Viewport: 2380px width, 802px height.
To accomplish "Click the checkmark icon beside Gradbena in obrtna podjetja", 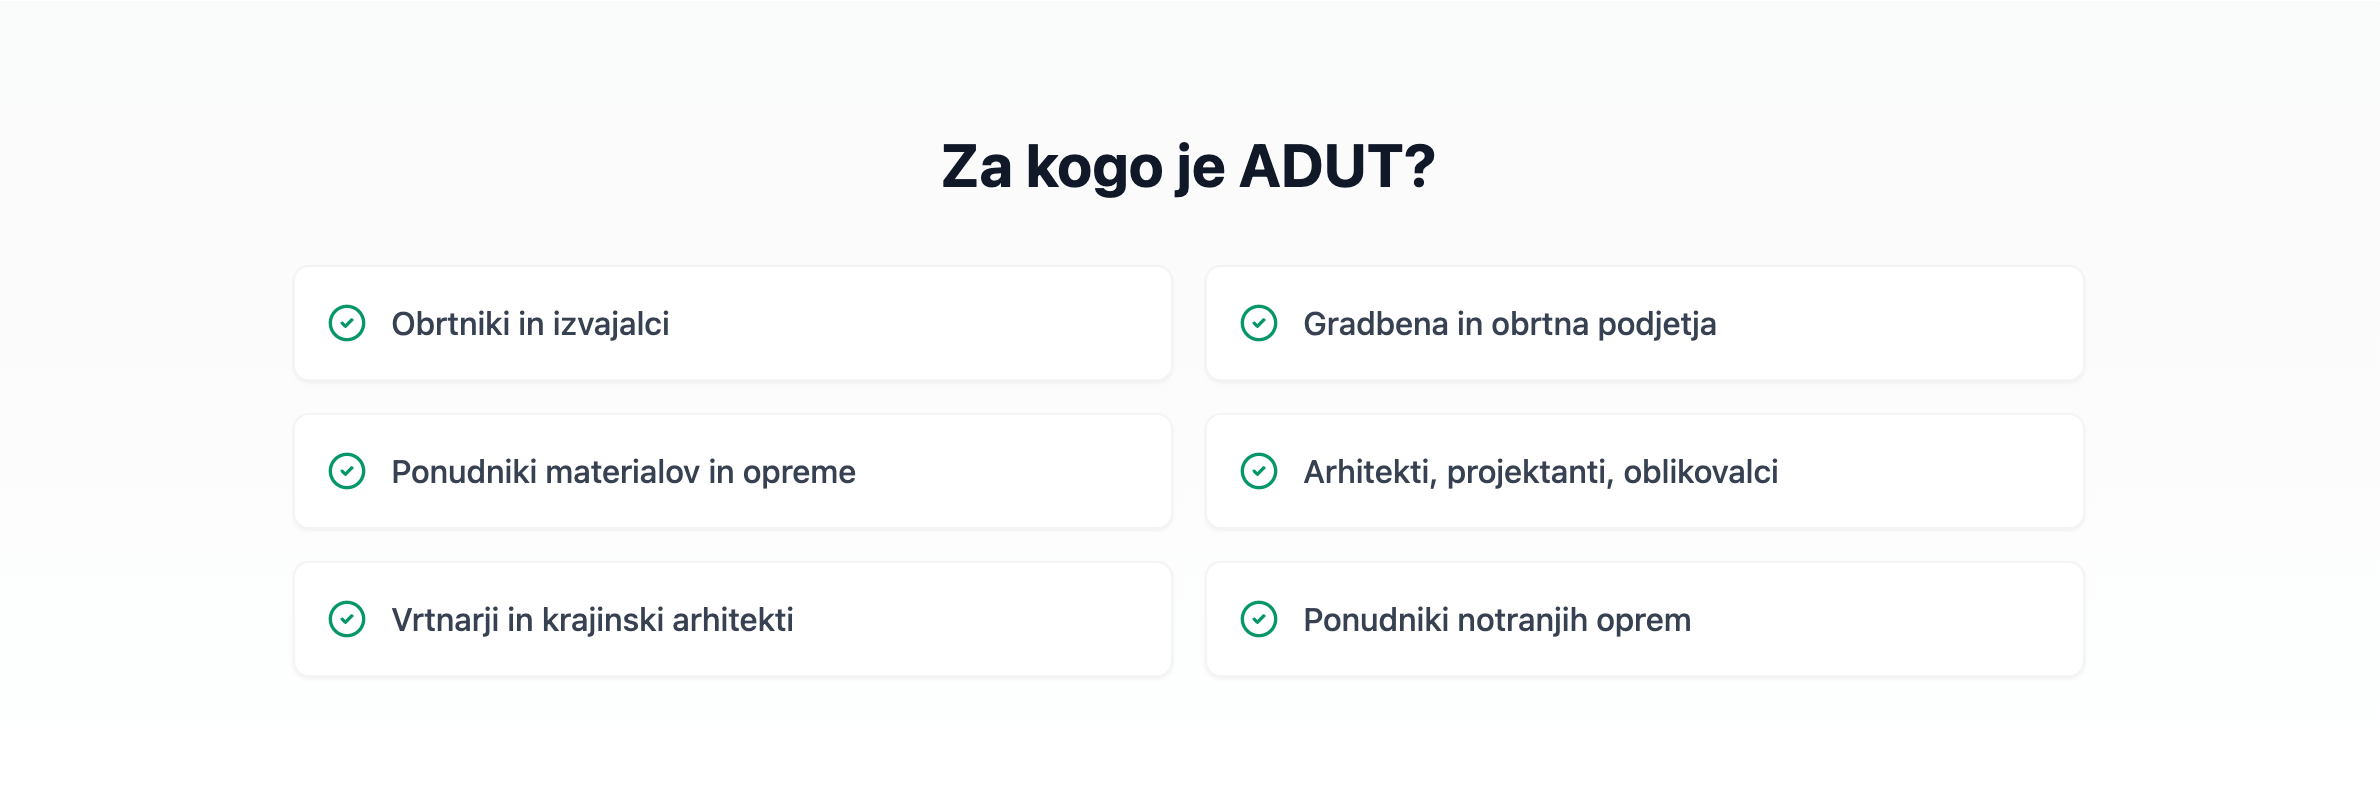I will (1259, 323).
